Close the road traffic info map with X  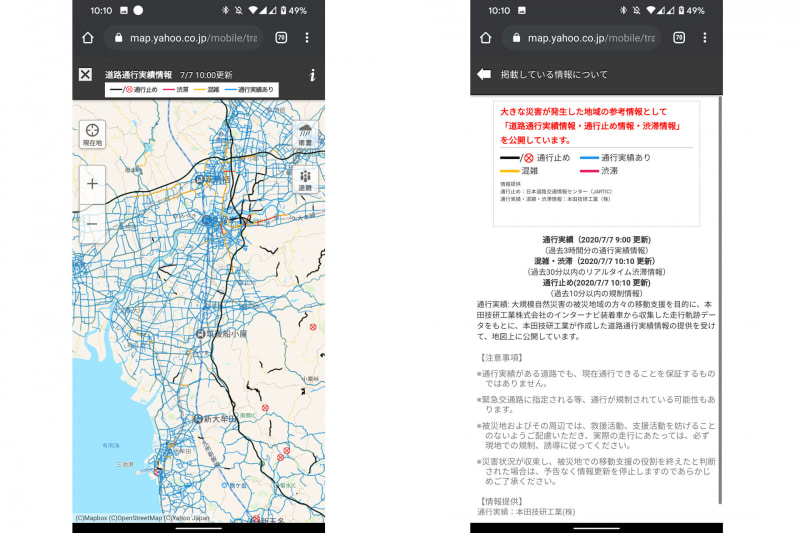(85, 74)
